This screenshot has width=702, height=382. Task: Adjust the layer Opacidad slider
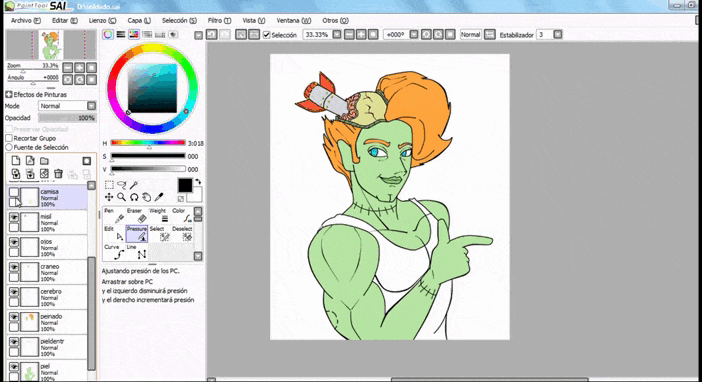[x=67, y=118]
